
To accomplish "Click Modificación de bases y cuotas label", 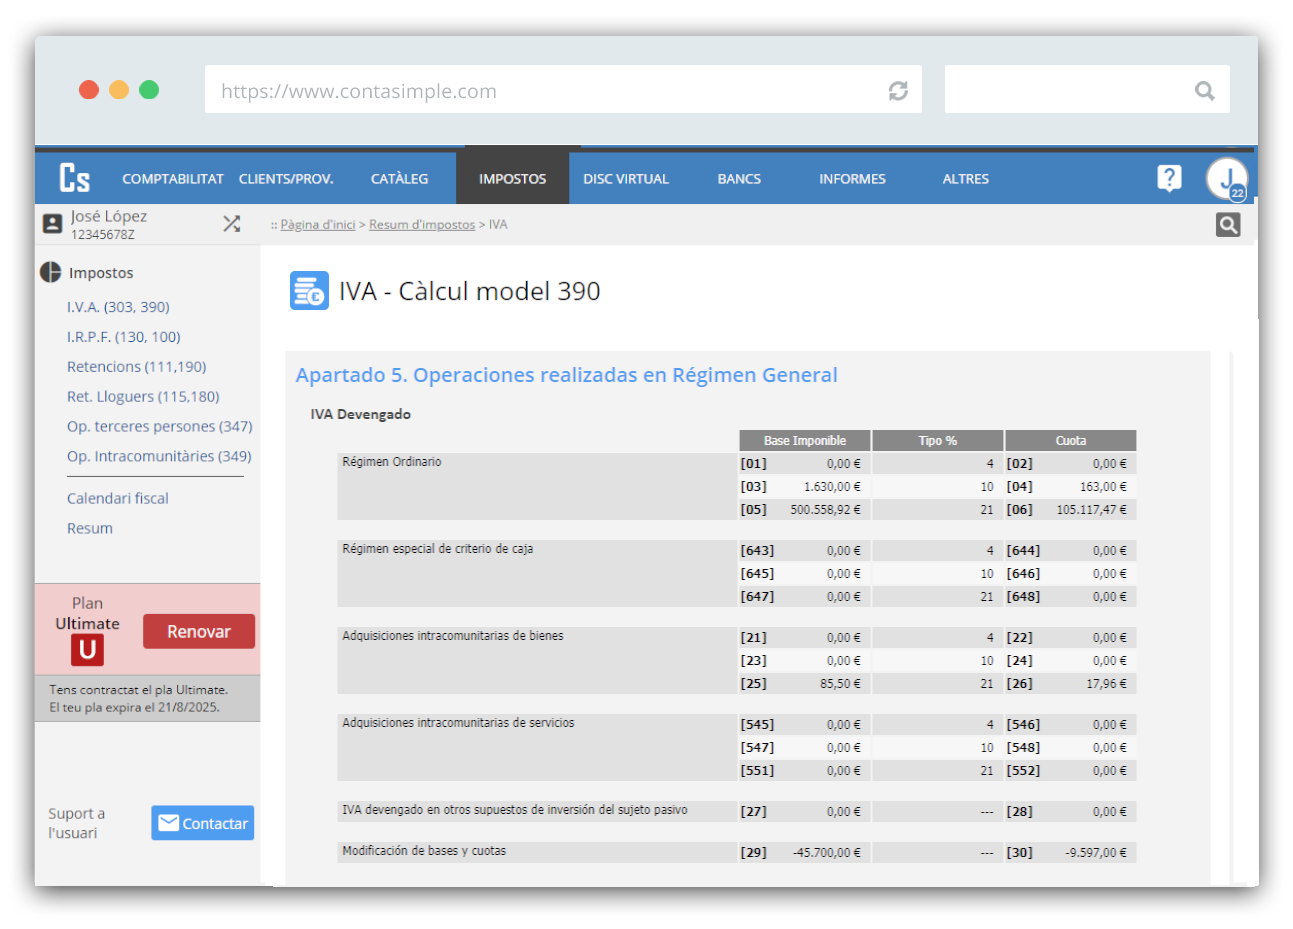I will 424,851.
